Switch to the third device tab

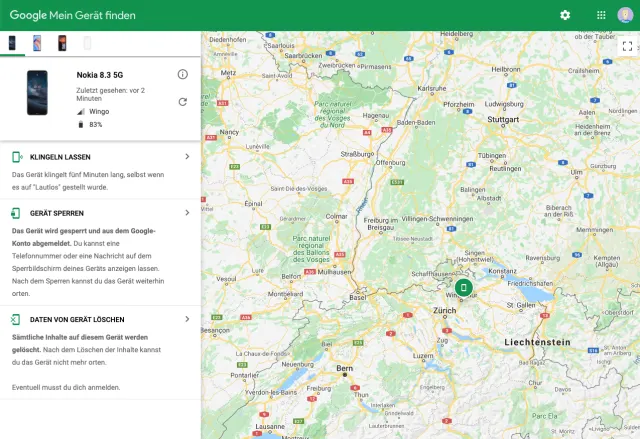pos(62,43)
